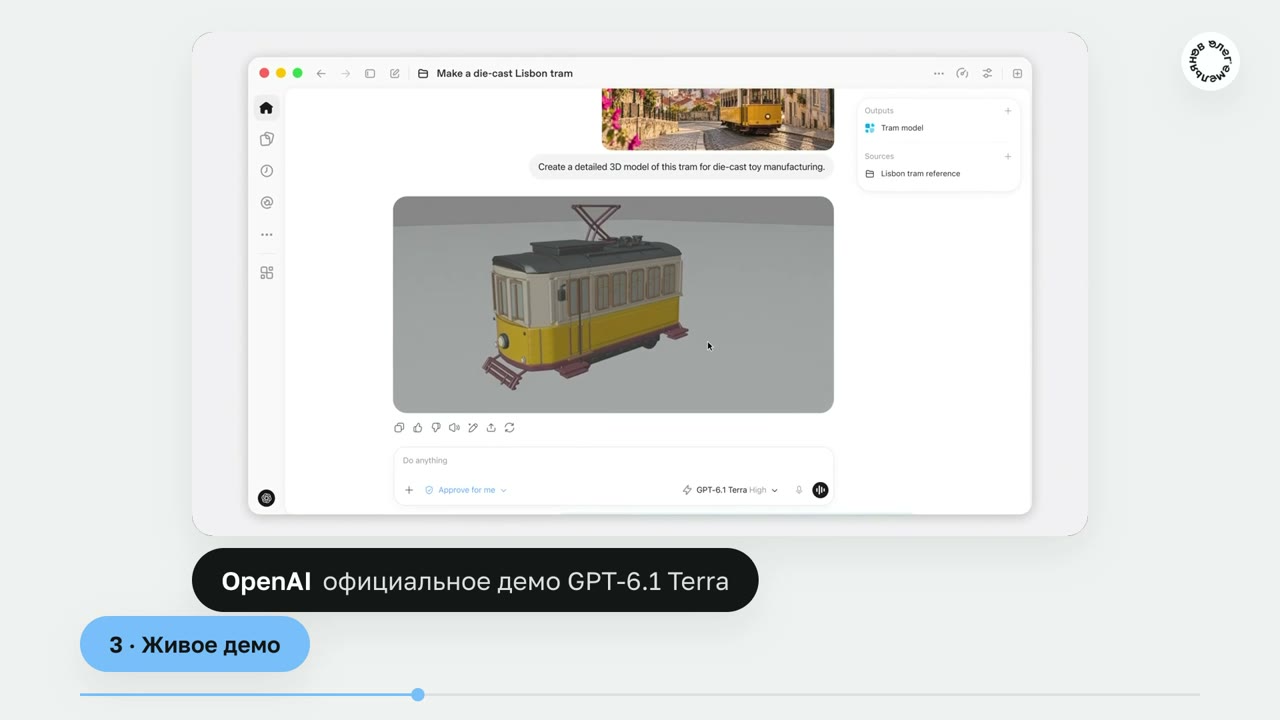Open the sliders settings icon in the title bar
The width and height of the screenshot is (1280, 720).
(987, 73)
